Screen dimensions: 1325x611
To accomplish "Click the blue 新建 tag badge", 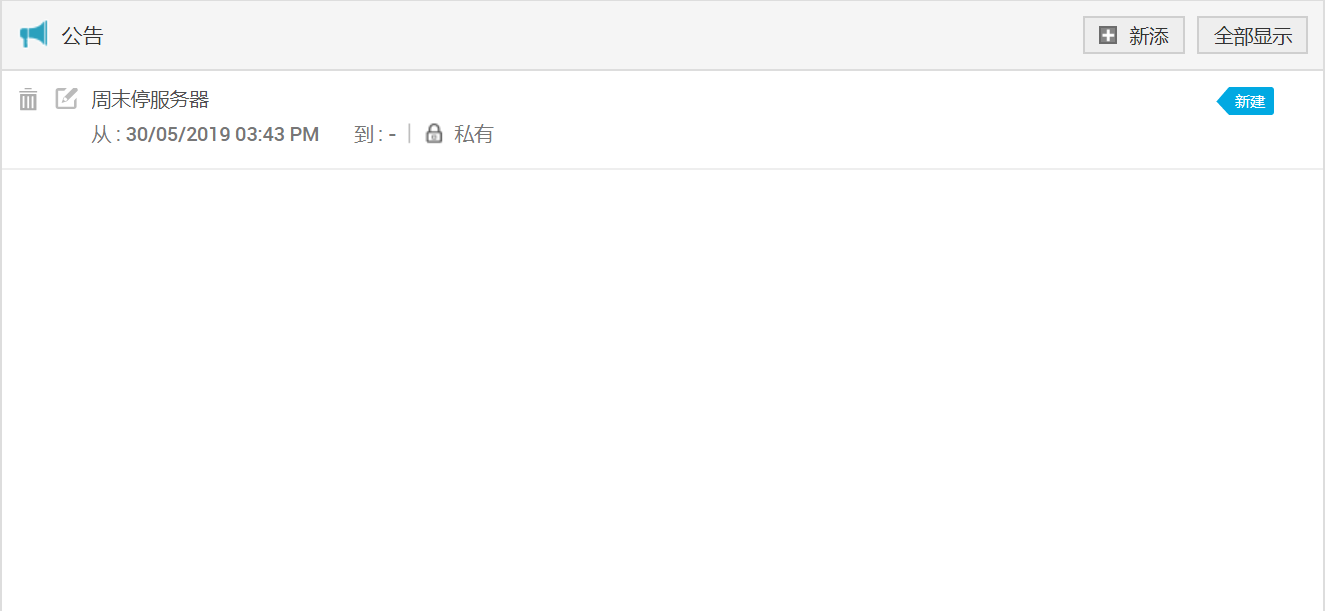I will click(x=1248, y=101).
